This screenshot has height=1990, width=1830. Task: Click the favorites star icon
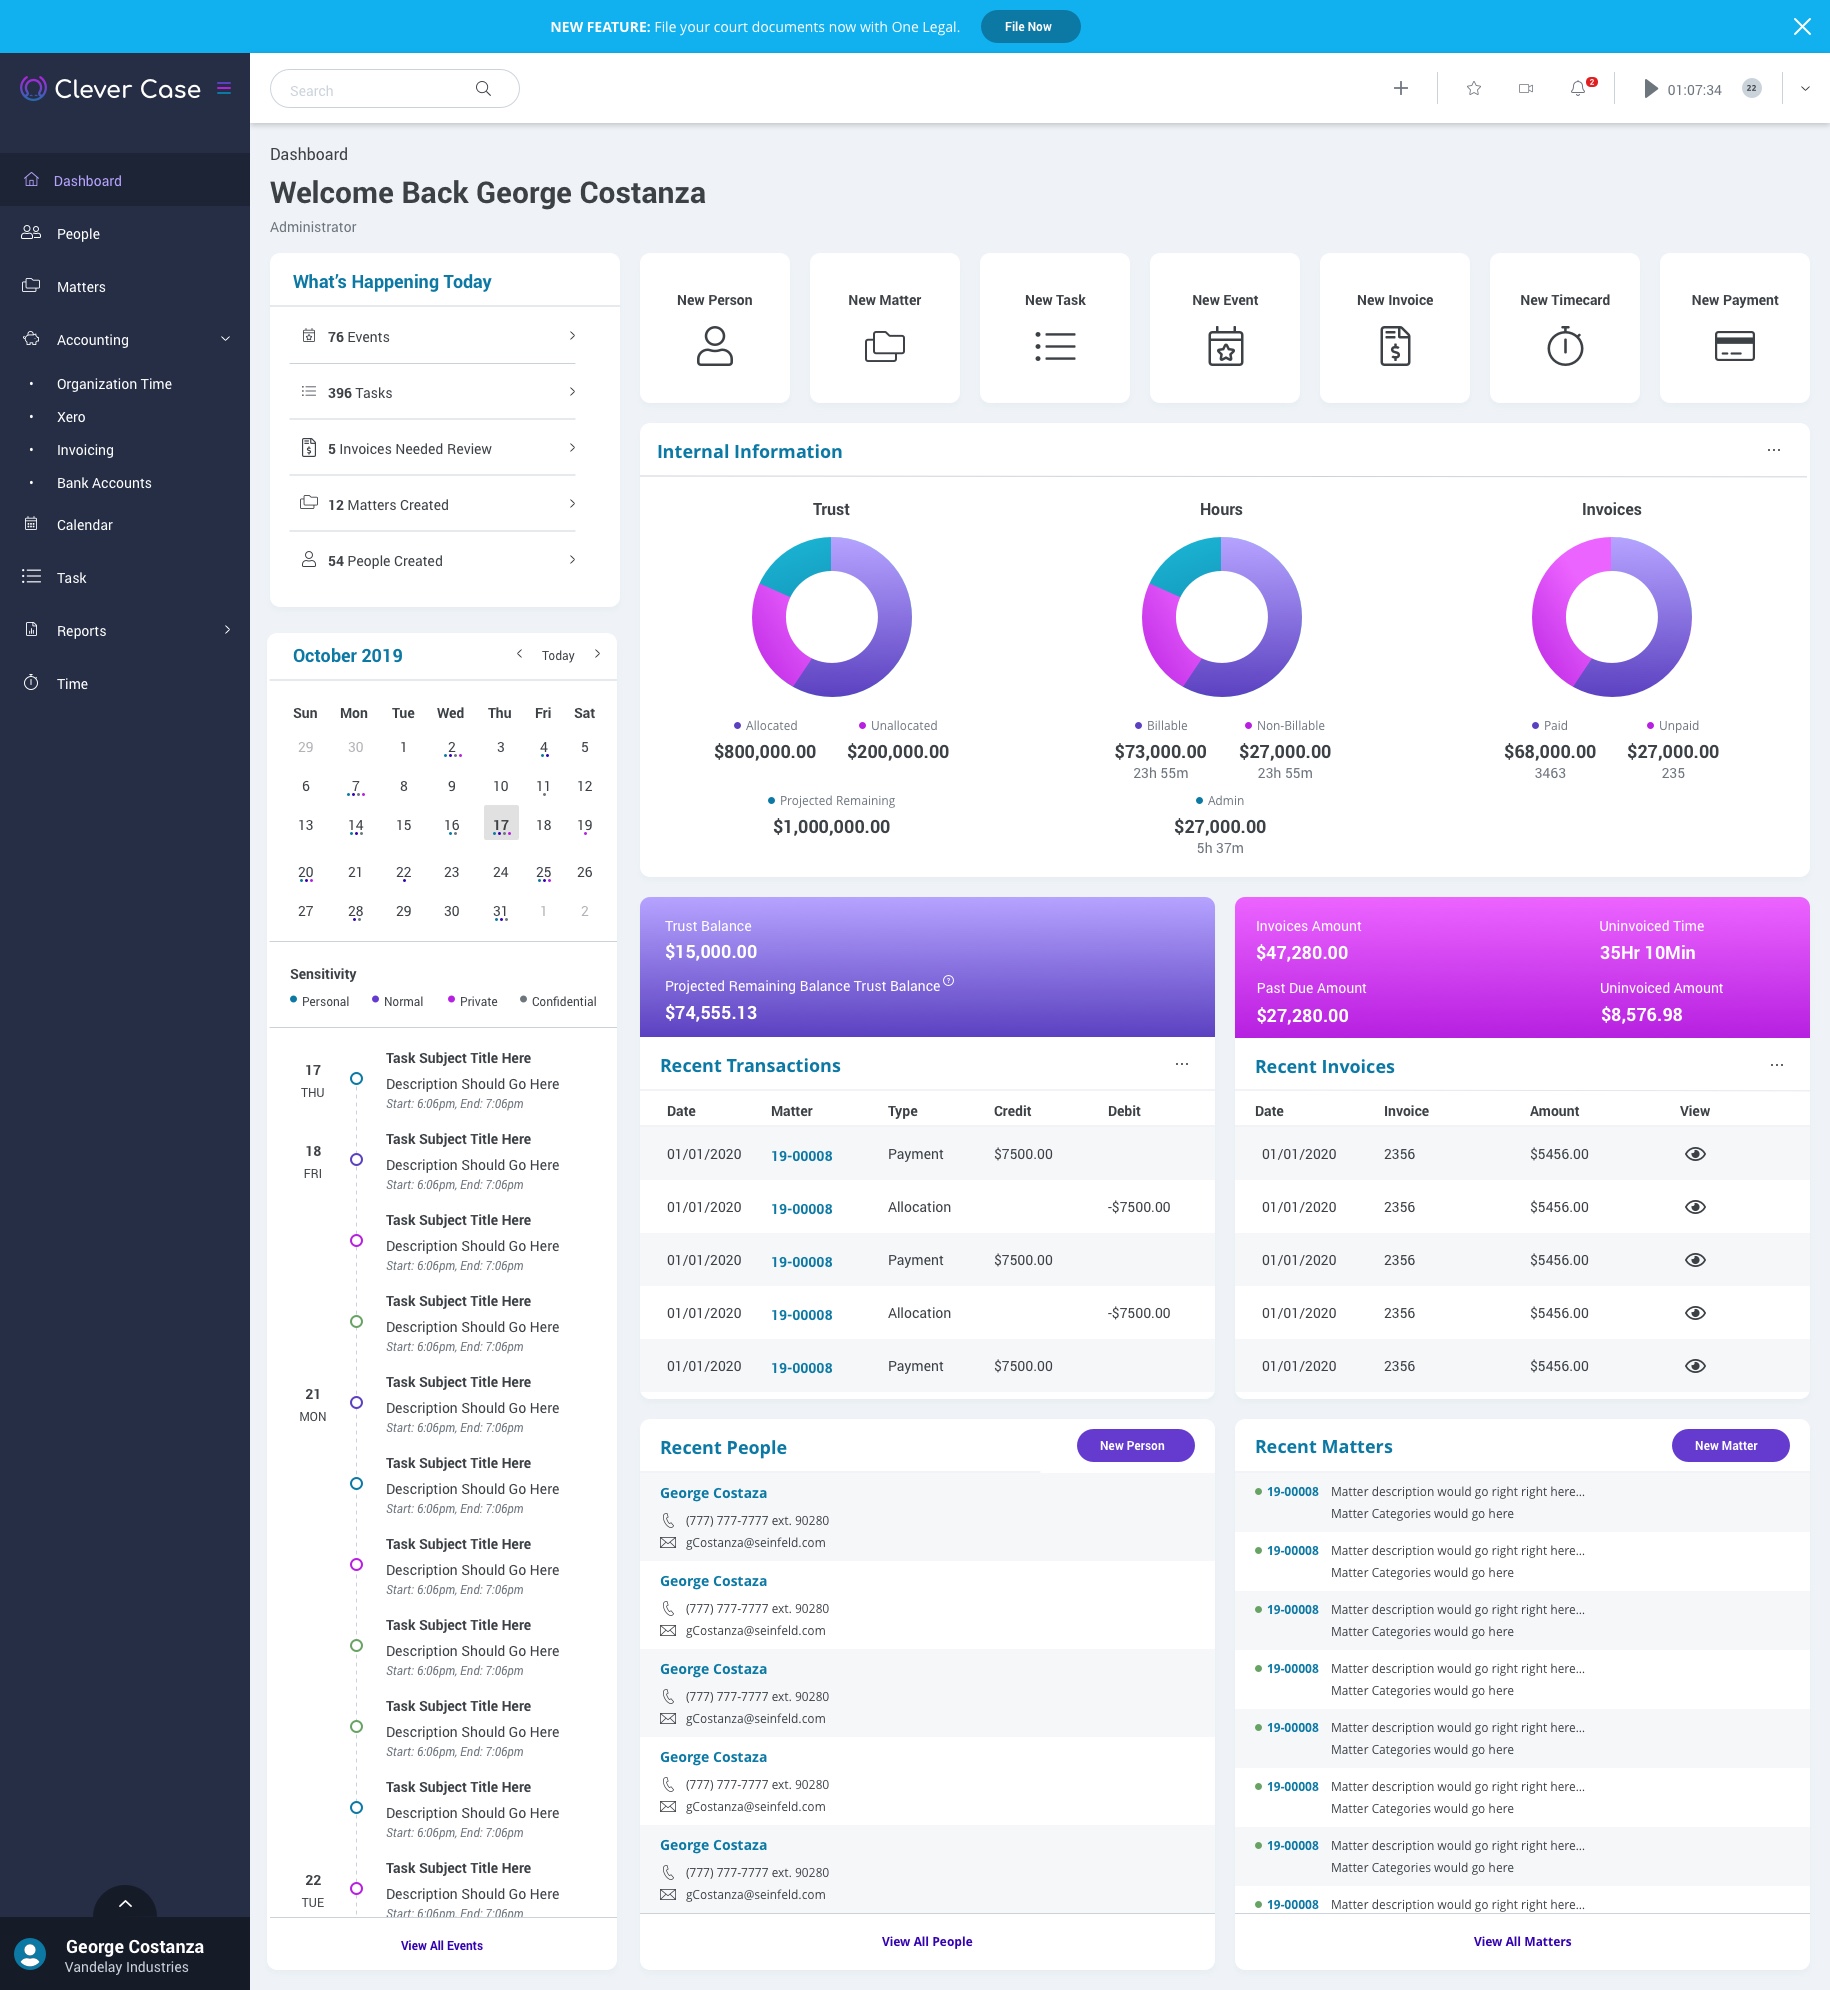coord(1473,89)
